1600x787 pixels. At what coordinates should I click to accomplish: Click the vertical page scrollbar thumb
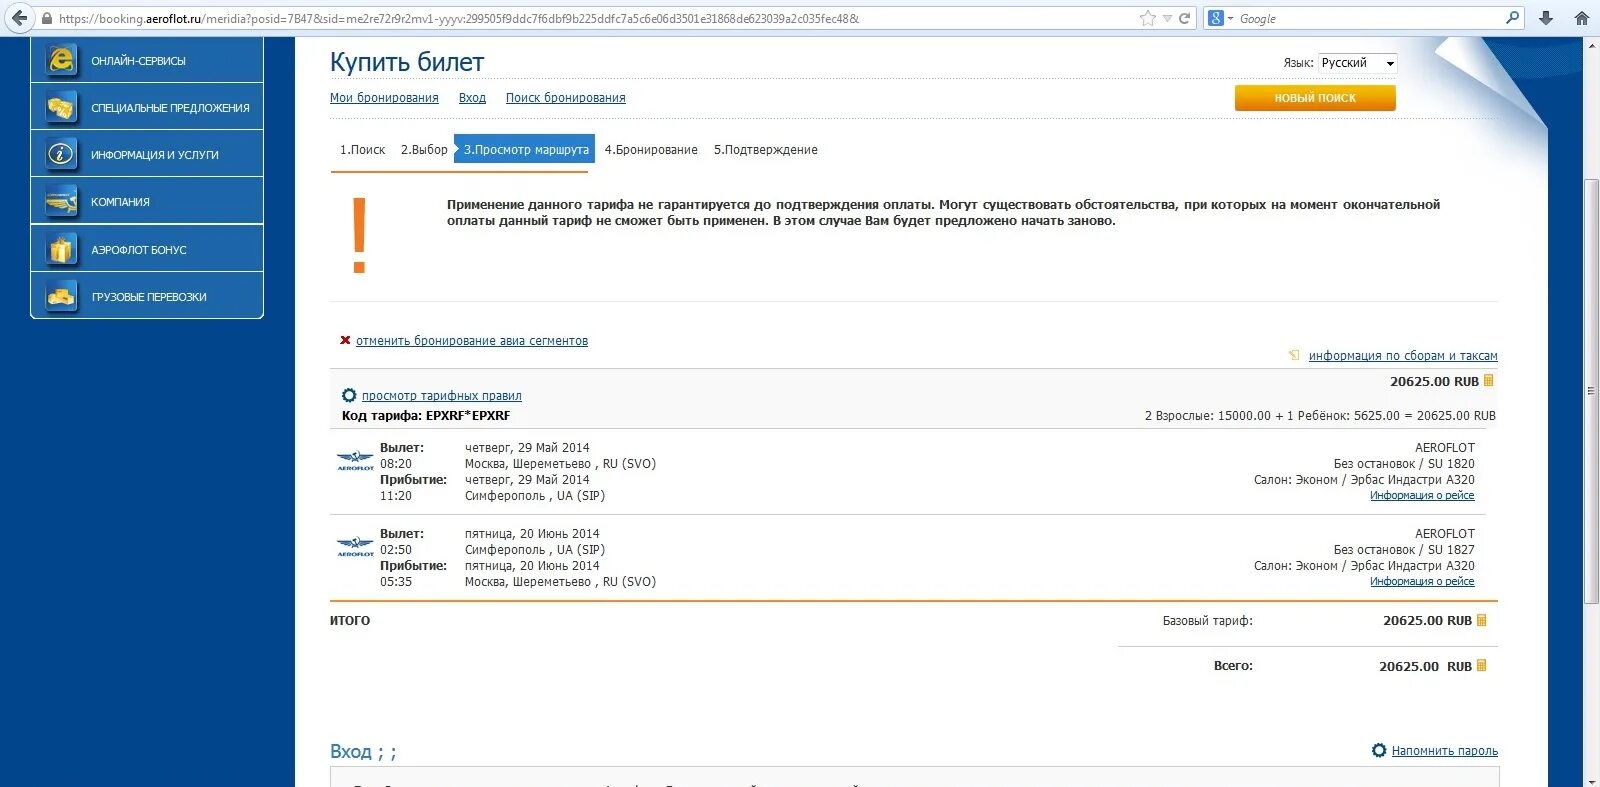pos(1591,391)
